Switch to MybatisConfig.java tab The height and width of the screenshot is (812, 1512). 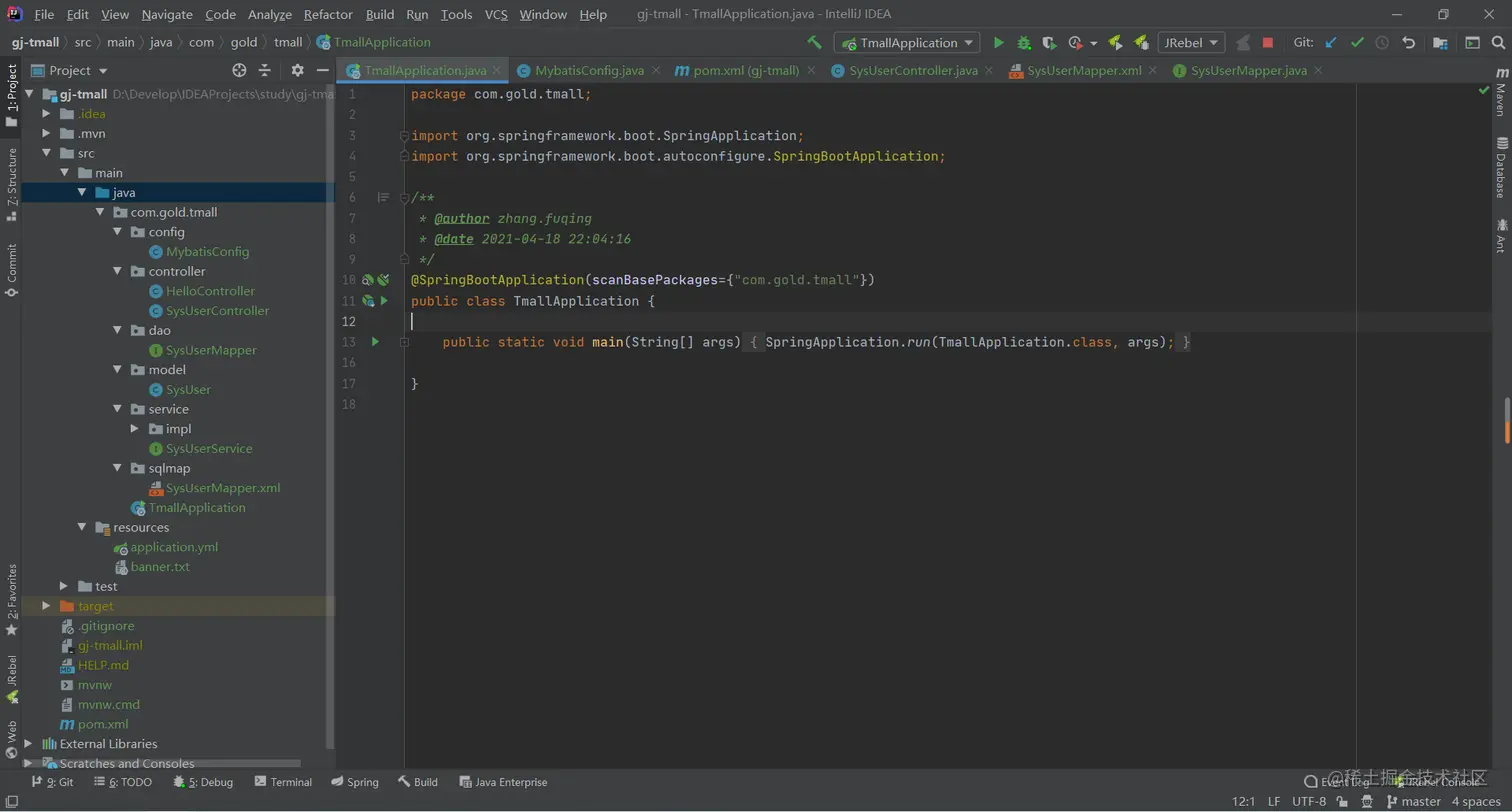tap(589, 70)
